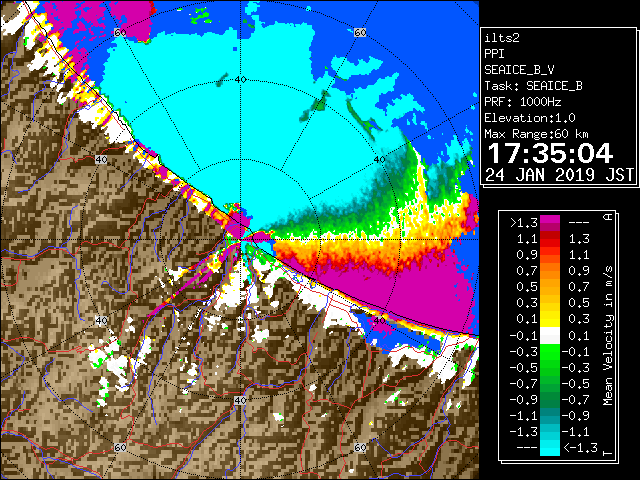The width and height of the screenshot is (640, 480).
Task: Click the 60 range label in the northwest
Action: coord(120,32)
